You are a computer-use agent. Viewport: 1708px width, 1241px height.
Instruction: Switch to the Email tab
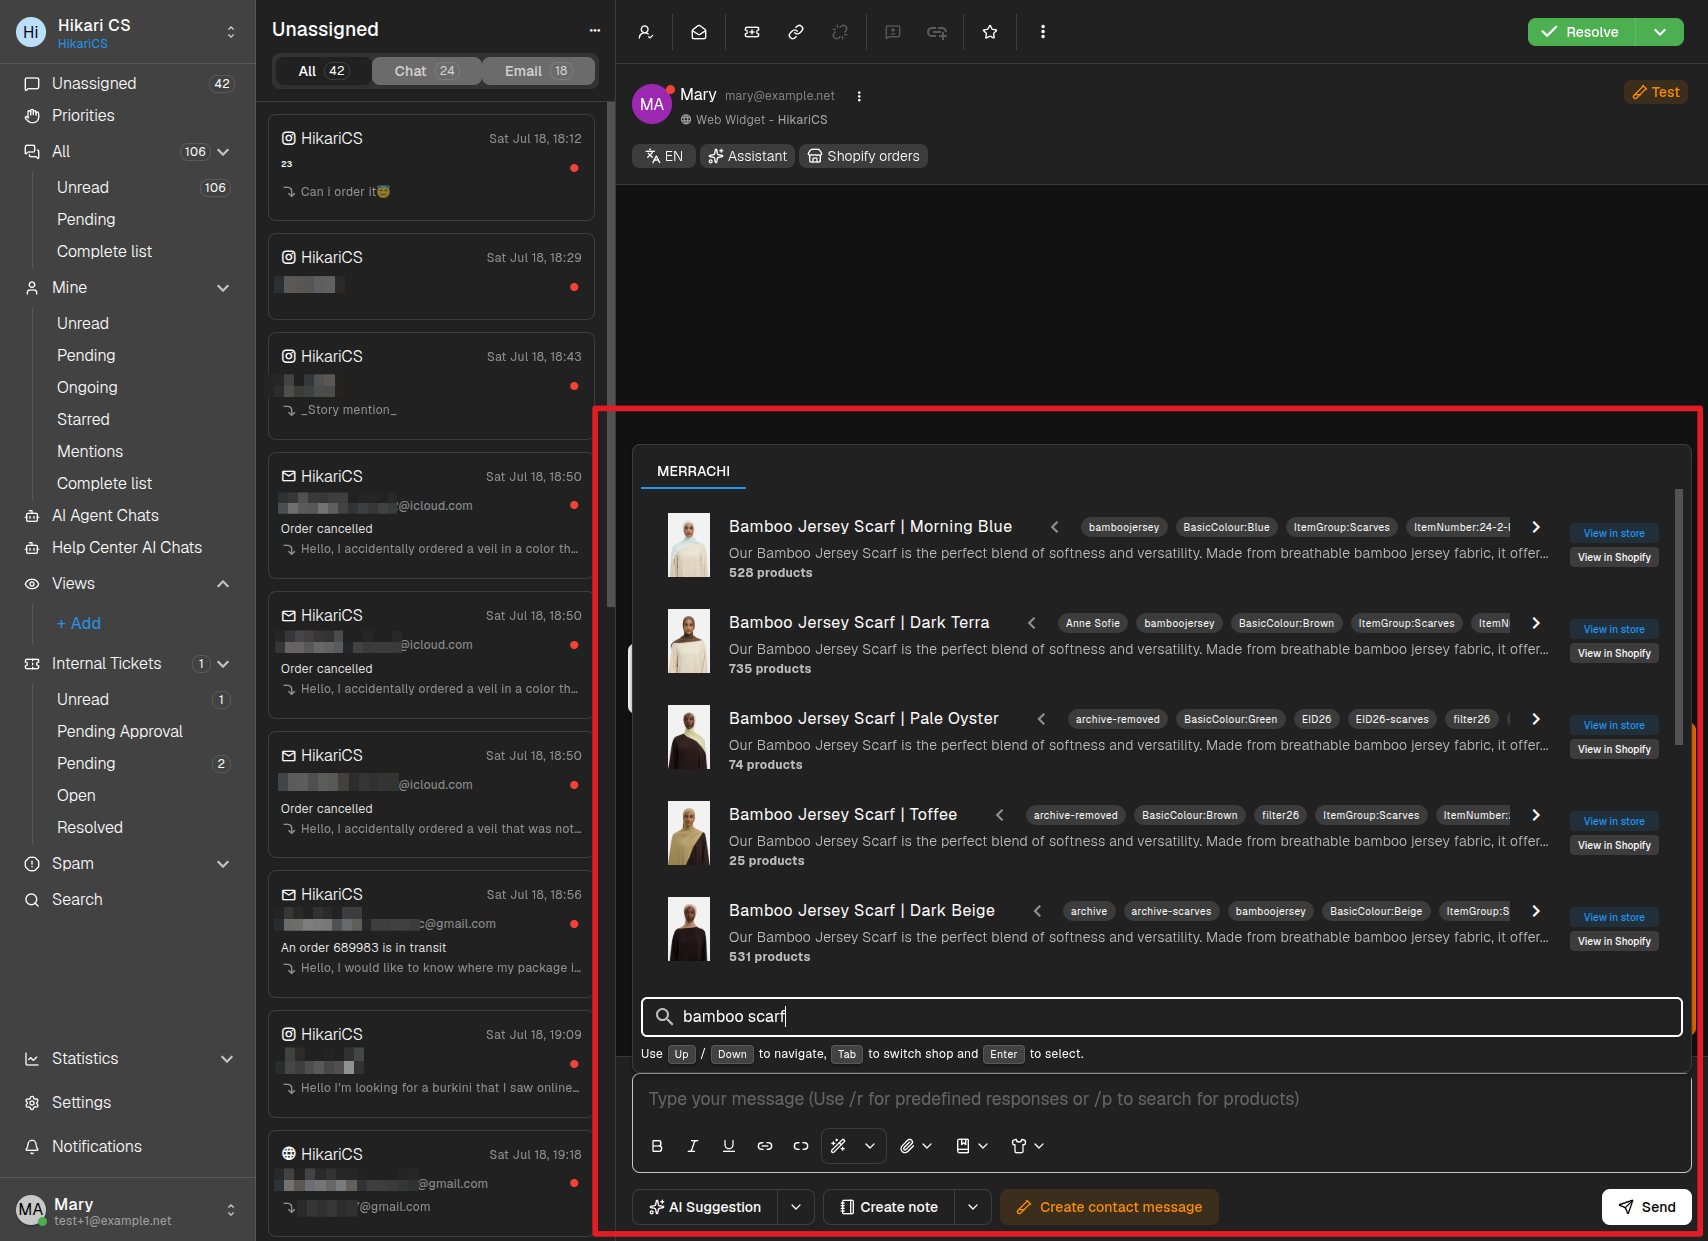pos(538,71)
